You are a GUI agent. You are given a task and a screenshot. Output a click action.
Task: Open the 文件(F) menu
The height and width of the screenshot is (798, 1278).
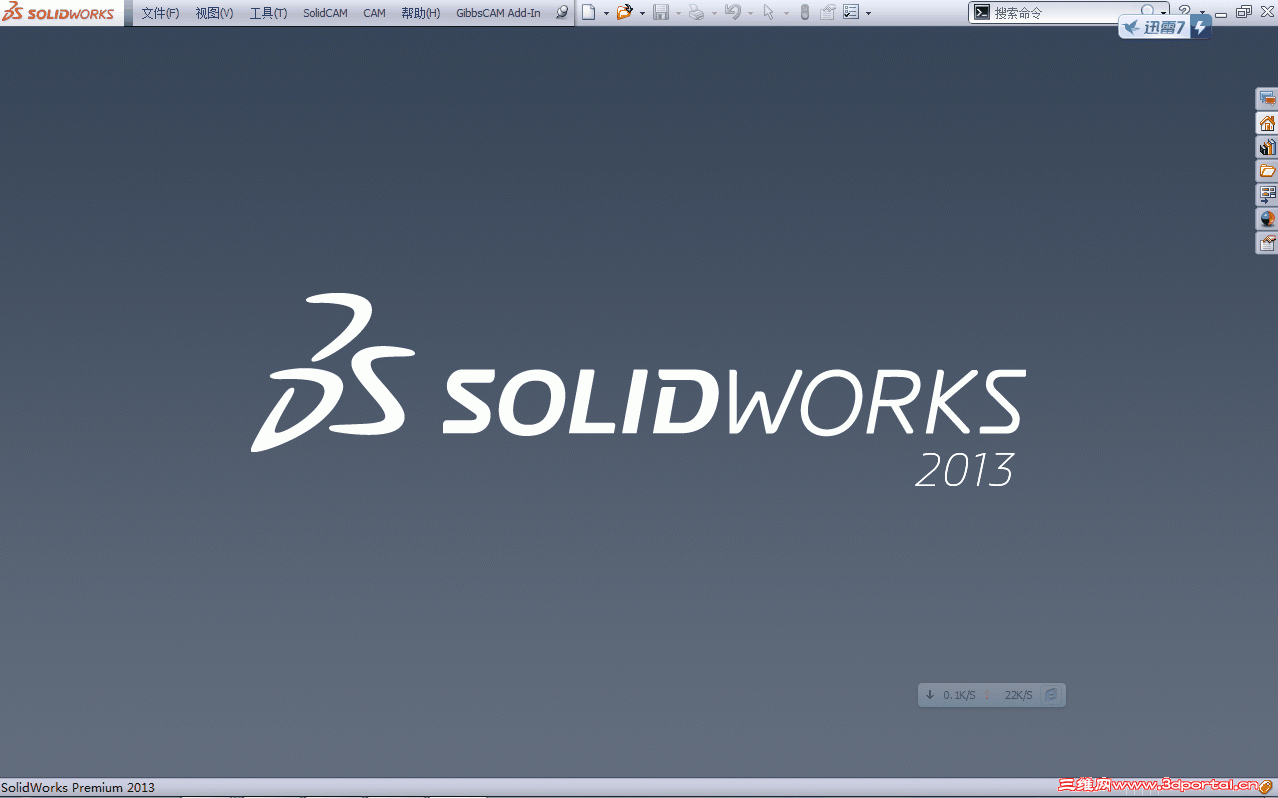(x=160, y=13)
